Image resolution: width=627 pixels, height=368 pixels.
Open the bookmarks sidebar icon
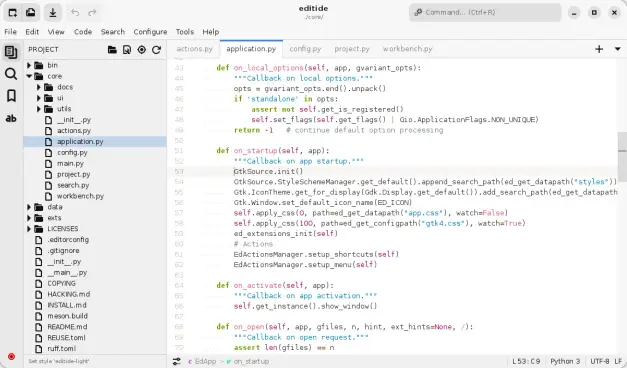coord(11,96)
